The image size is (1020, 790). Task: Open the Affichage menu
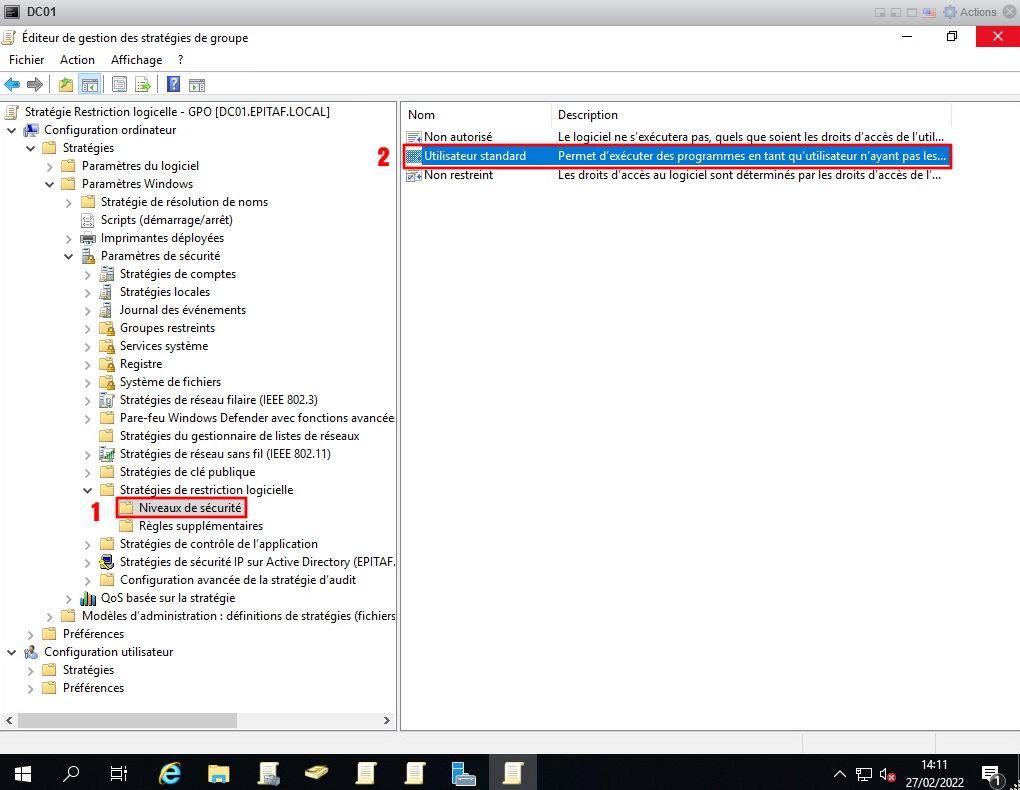(x=136, y=60)
